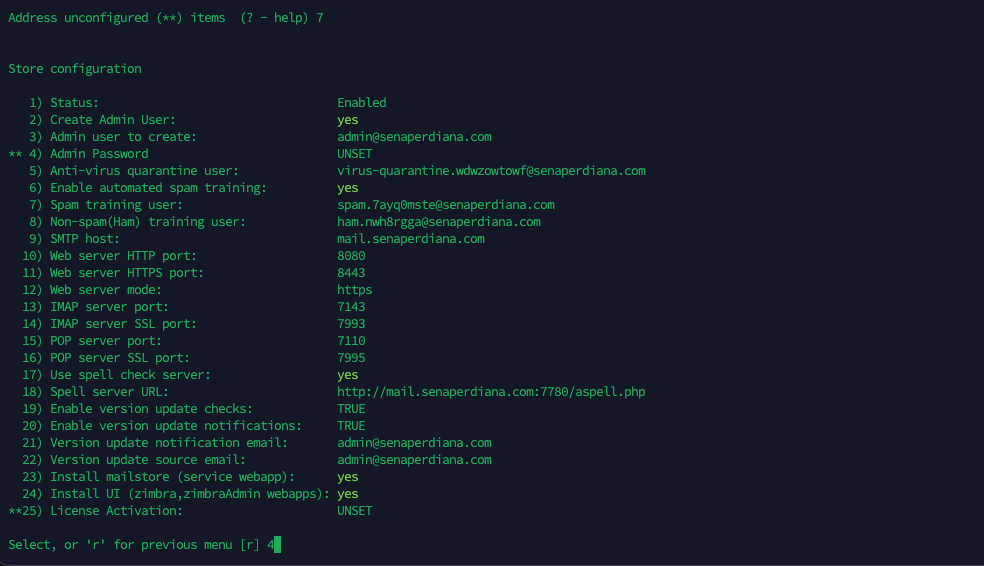Click the mail.senaperdiana.com SMTP host value
This screenshot has width=984, height=566.
click(x=411, y=239)
